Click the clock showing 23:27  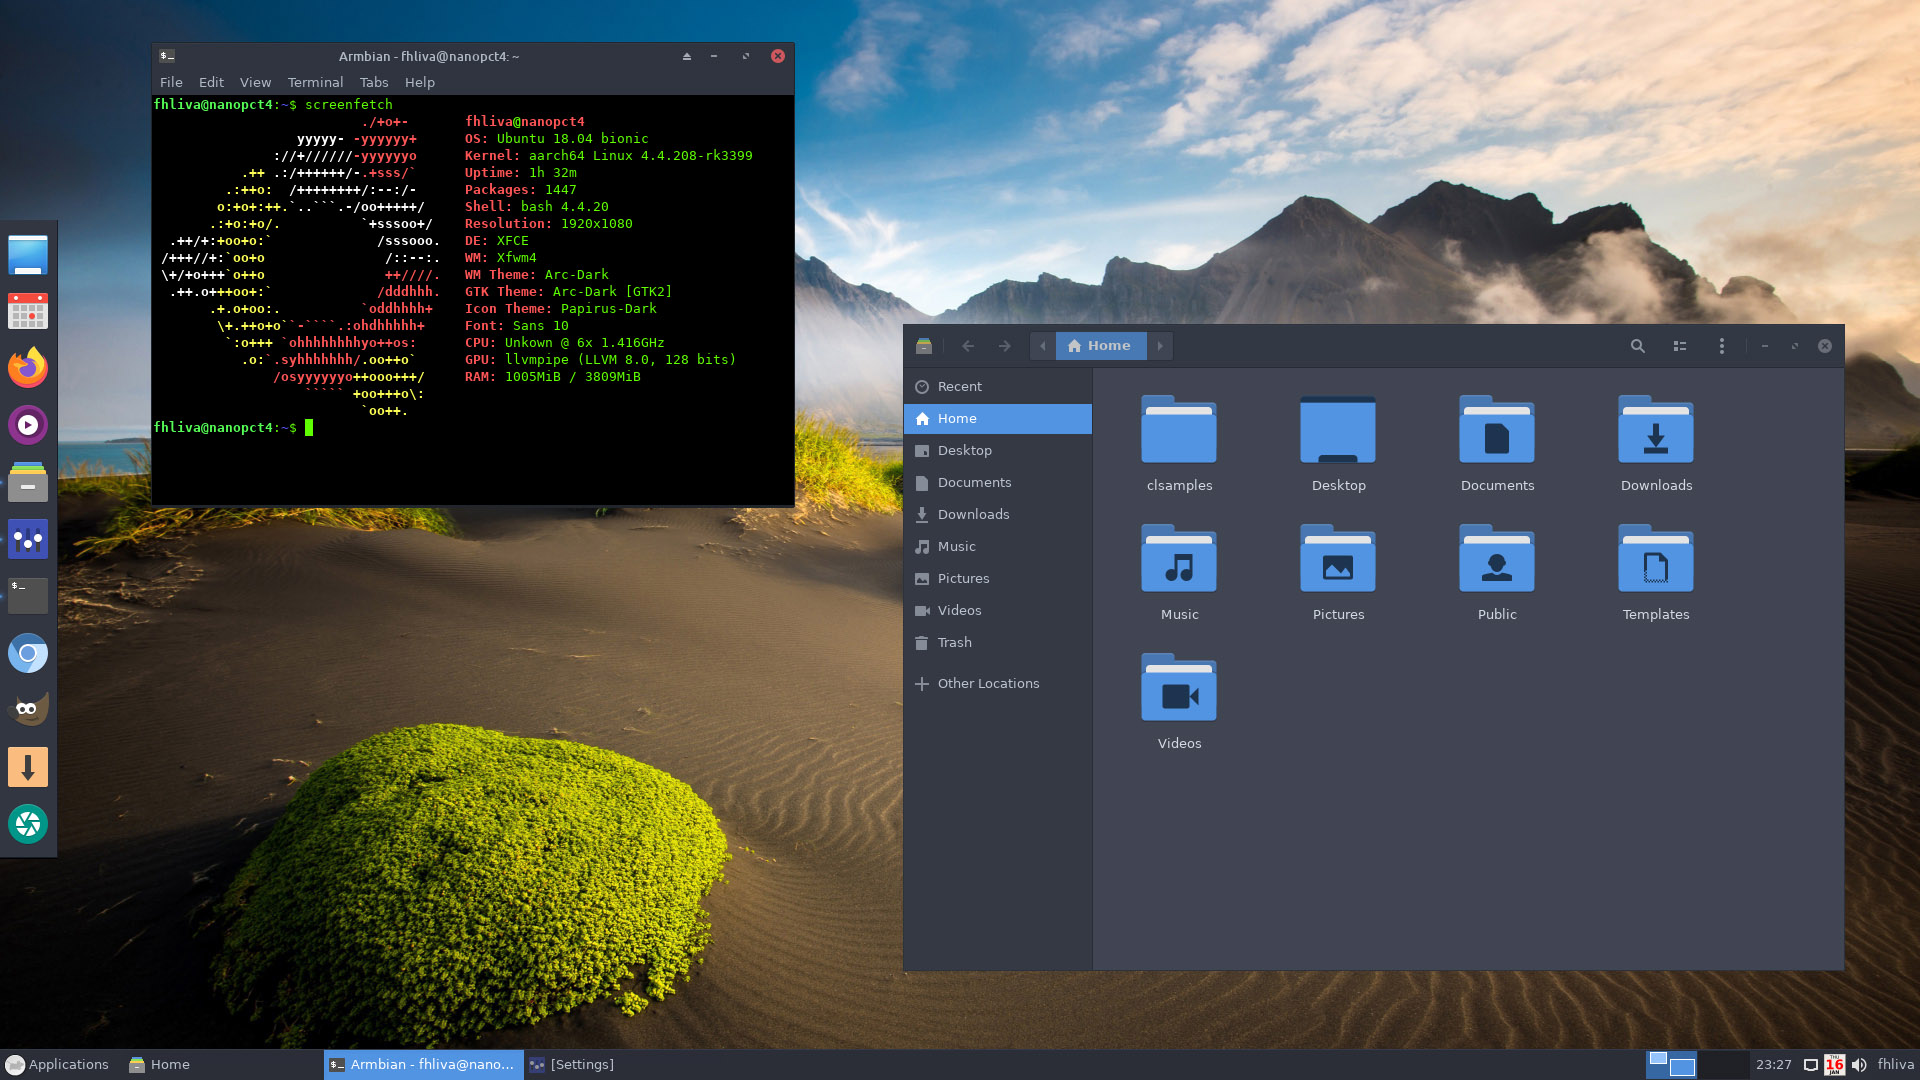click(1774, 1065)
